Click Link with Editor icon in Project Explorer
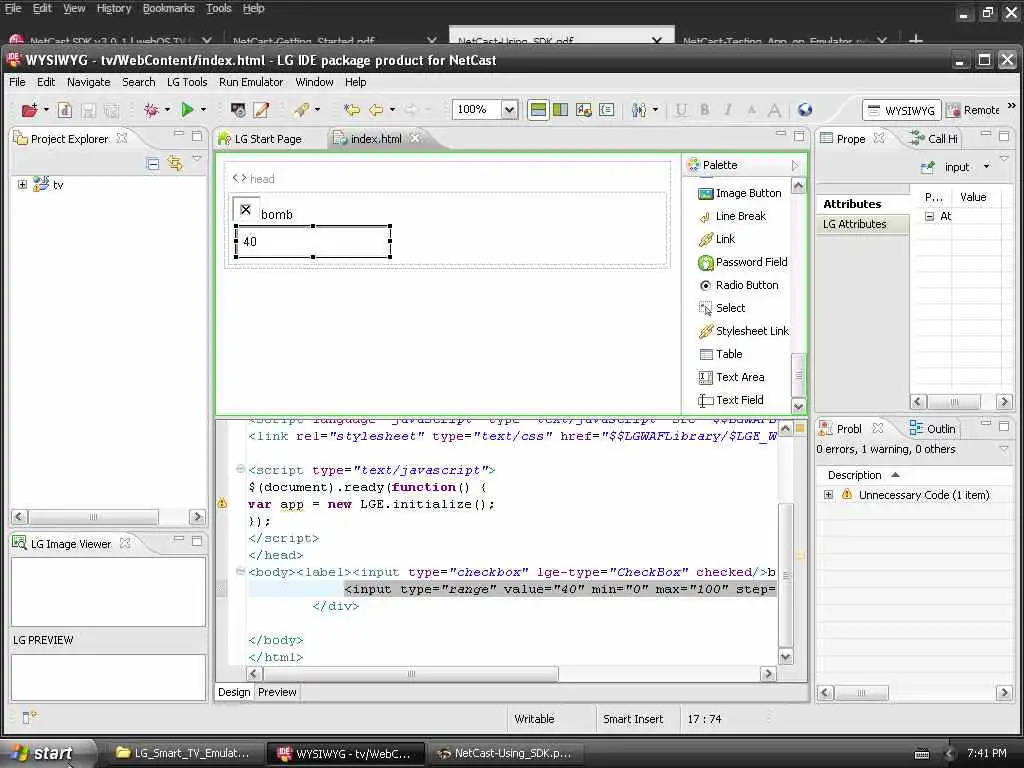This screenshot has width=1024, height=768. tap(175, 163)
